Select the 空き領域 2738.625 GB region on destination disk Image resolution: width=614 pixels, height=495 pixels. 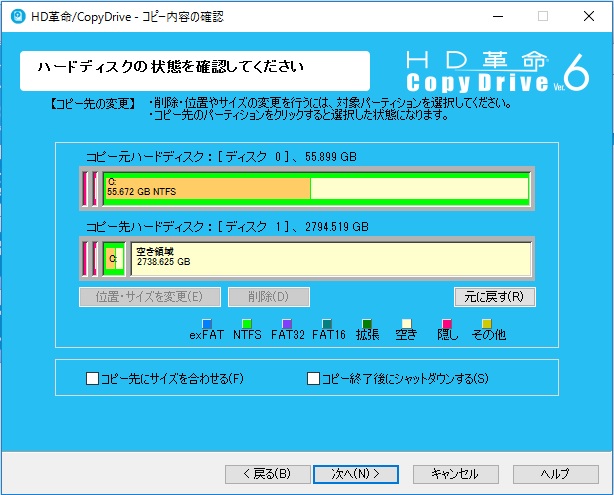tap(331, 259)
